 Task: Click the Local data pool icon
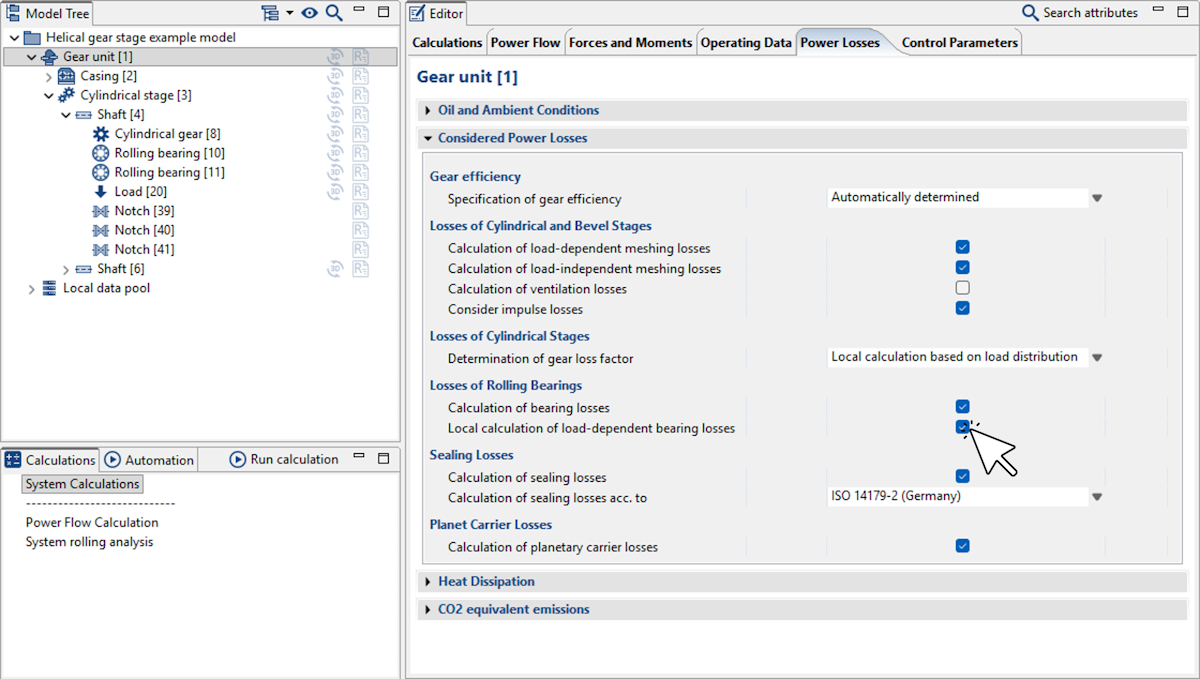[49, 289]
